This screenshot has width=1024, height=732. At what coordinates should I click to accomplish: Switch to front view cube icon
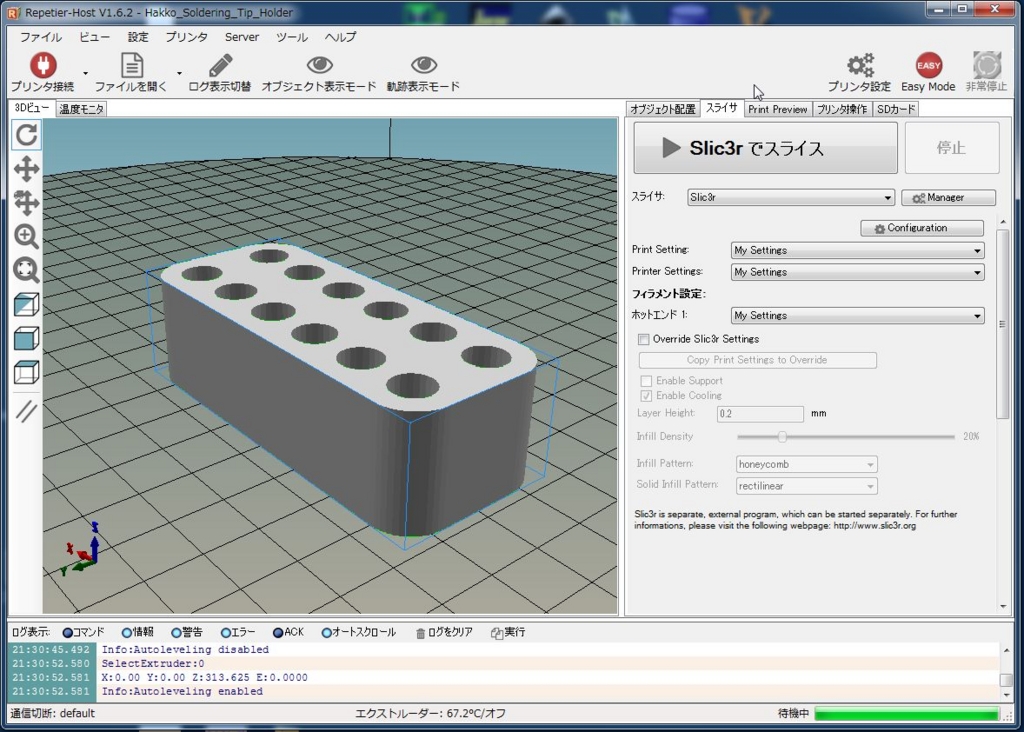coord(26,338)
